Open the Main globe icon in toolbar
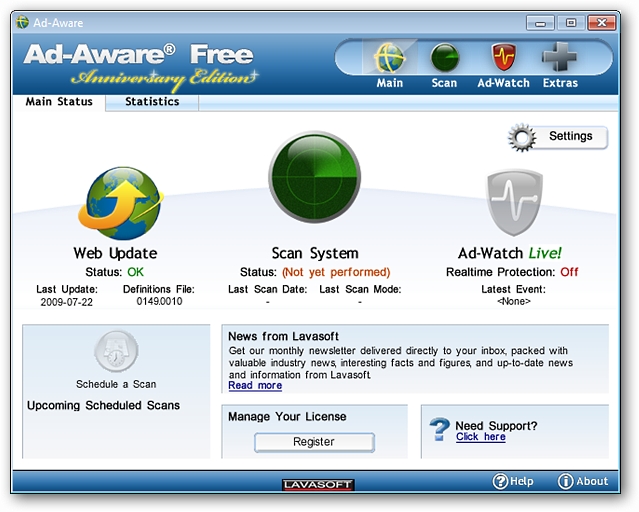 (x=389, y=58)
